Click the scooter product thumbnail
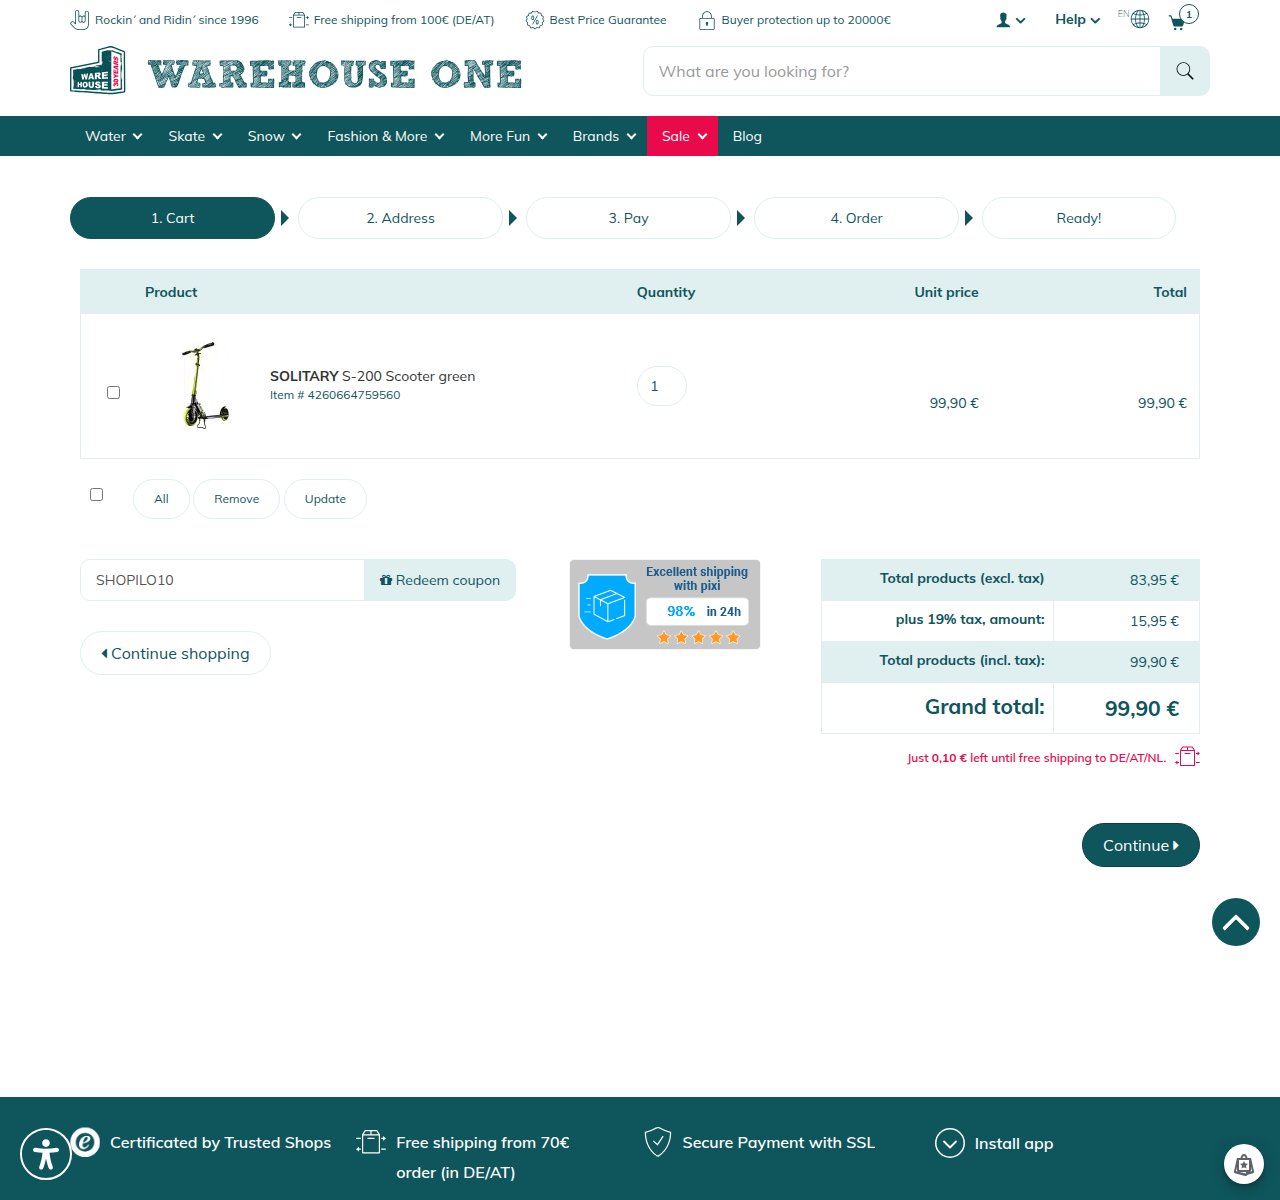 pyautogui.click(x=205, y=385)
